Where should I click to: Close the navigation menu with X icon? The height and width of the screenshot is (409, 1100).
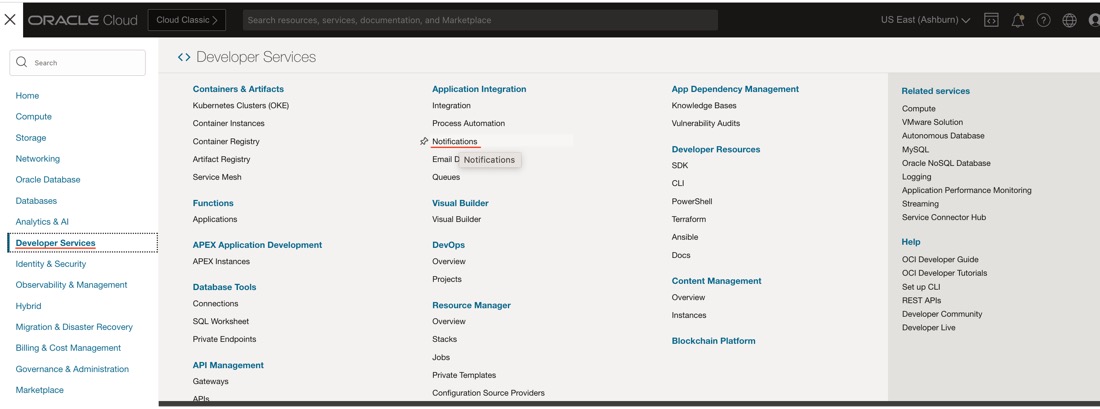[10, 19]
